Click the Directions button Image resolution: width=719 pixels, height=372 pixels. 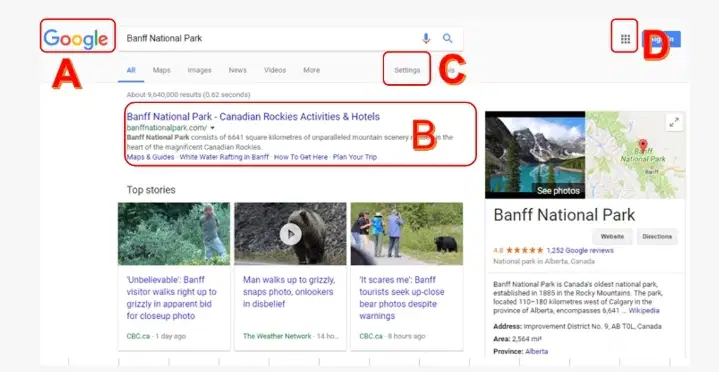point(657,237)
